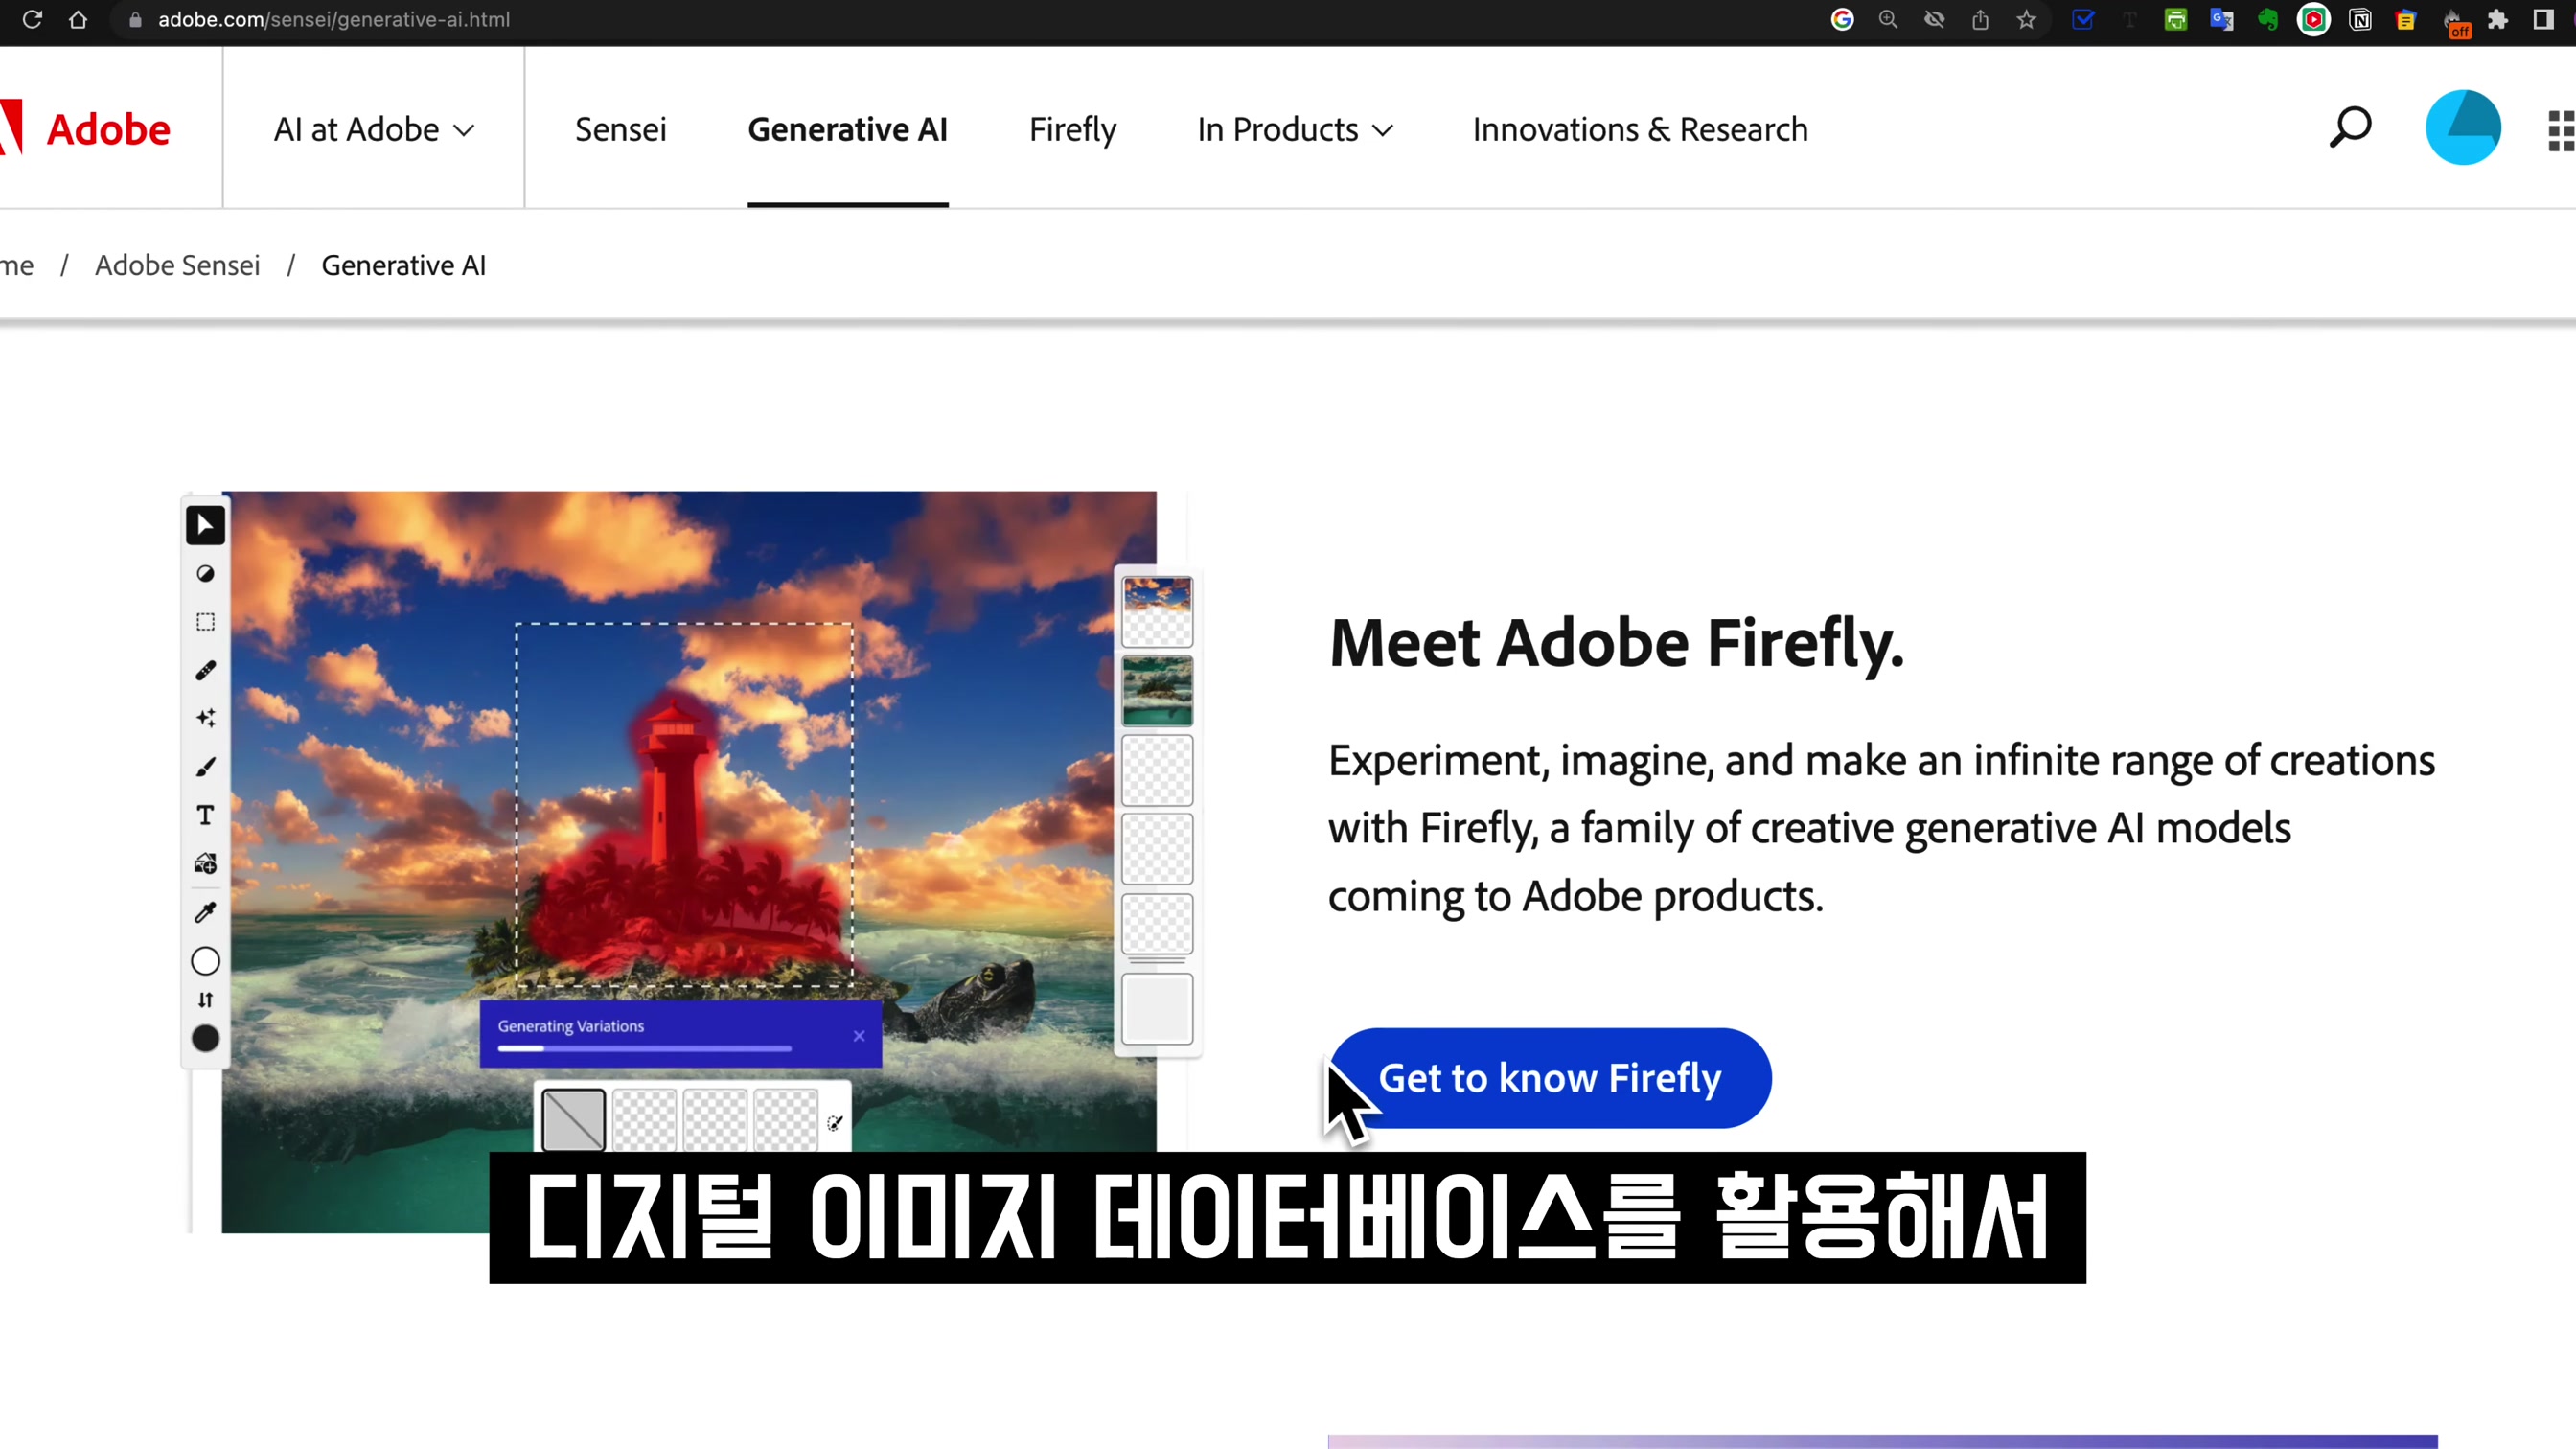
Task: Click the Generative AI breadcrumb entry
Action: (x=403, y=265)
